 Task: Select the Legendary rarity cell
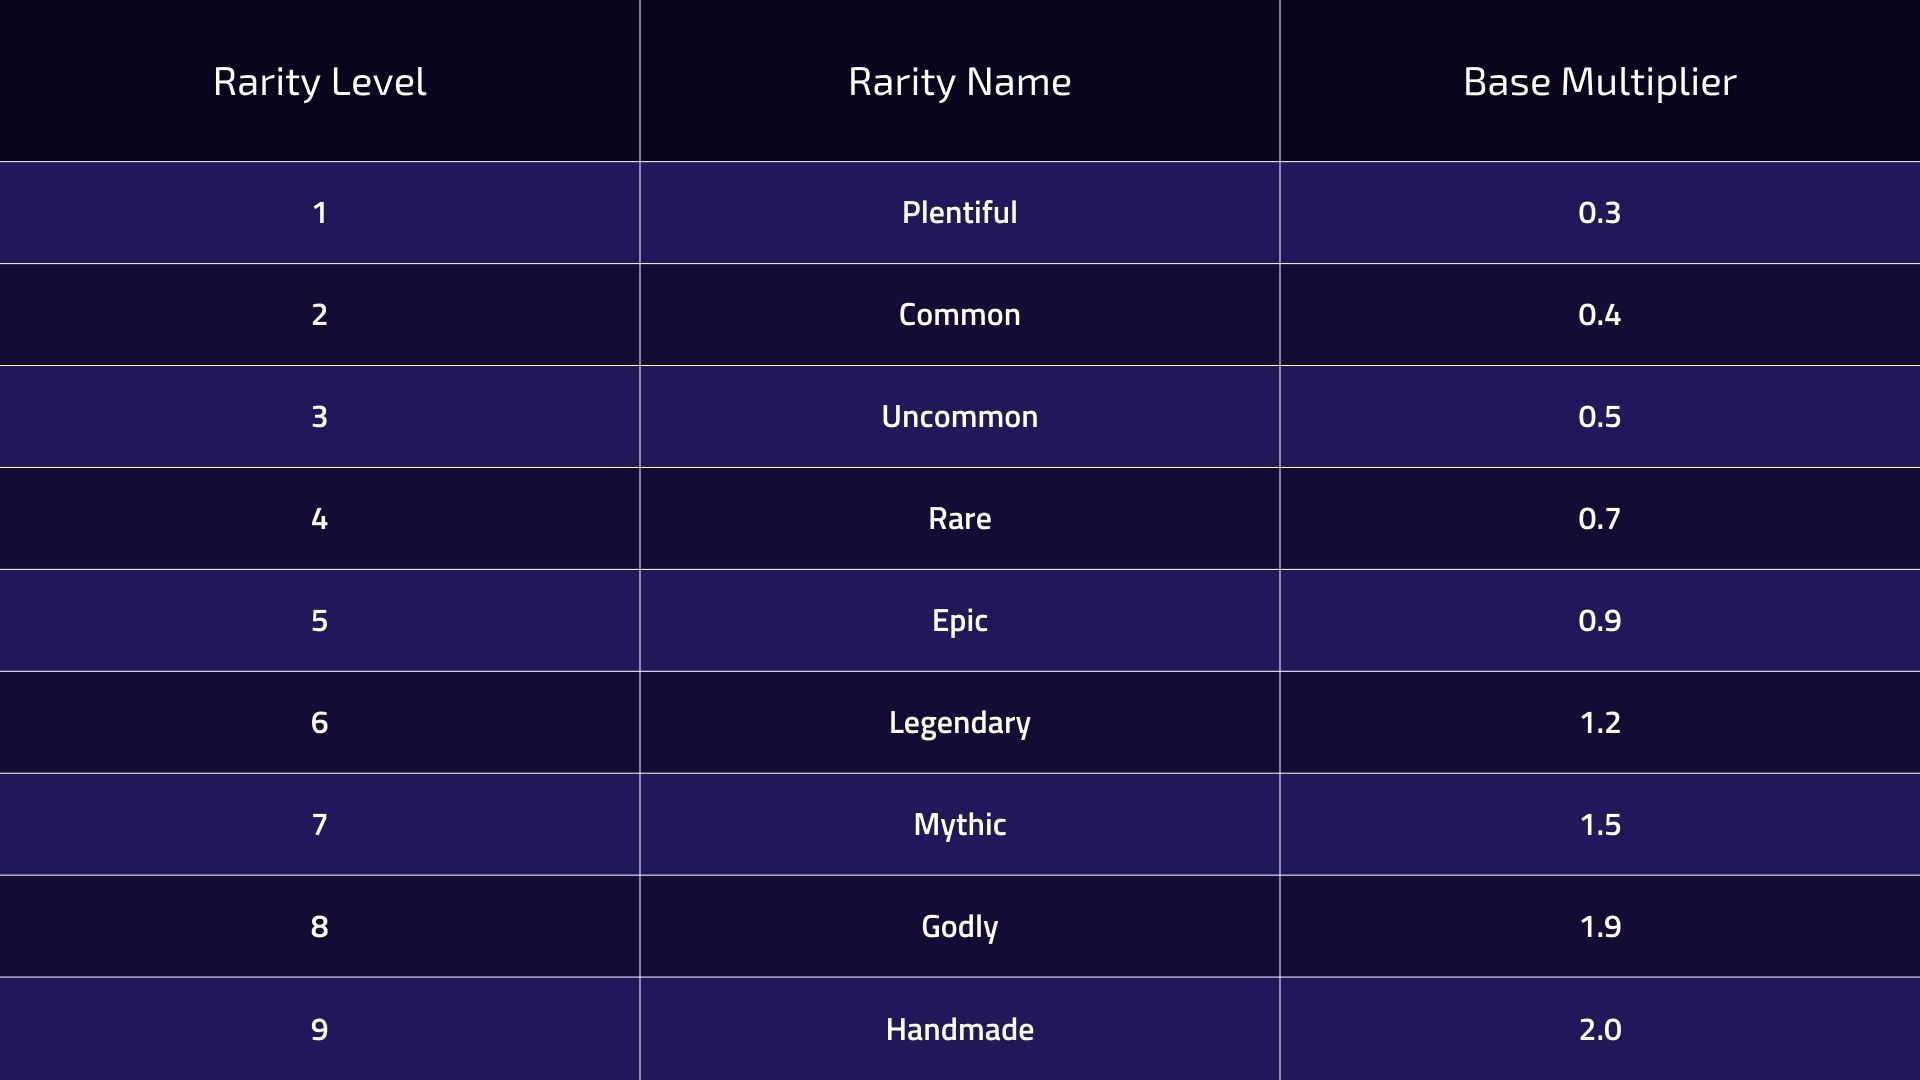pos(959,722)
